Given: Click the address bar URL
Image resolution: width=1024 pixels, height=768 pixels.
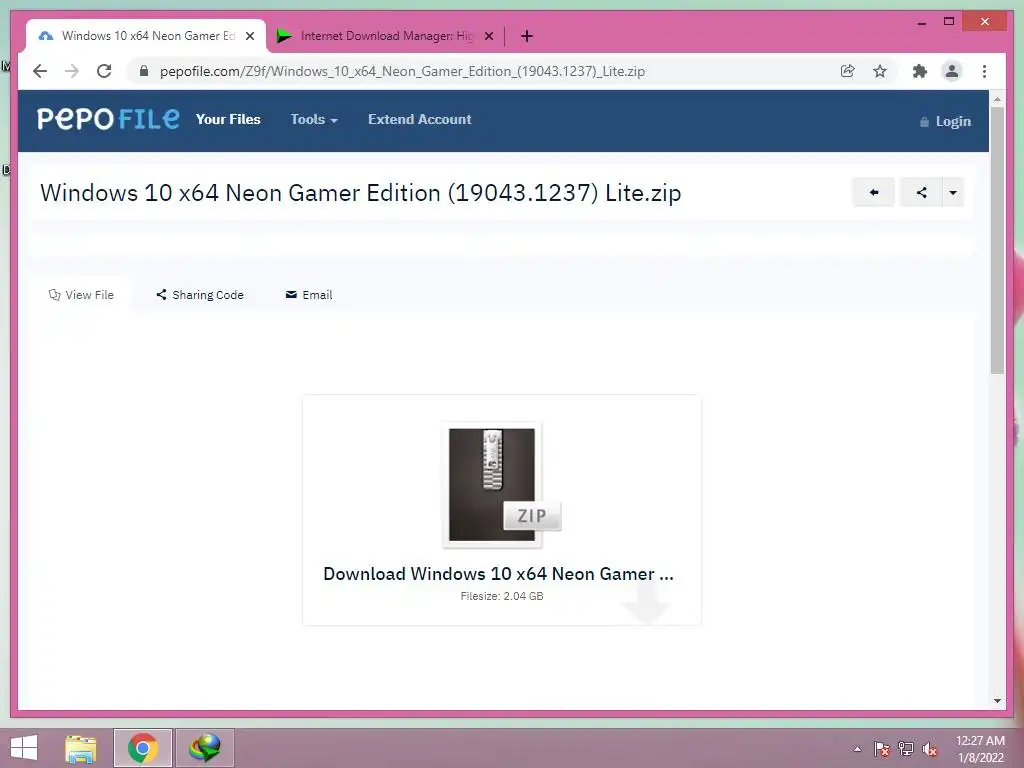Looking at the screenshot, I should click(x=402, y=71).
